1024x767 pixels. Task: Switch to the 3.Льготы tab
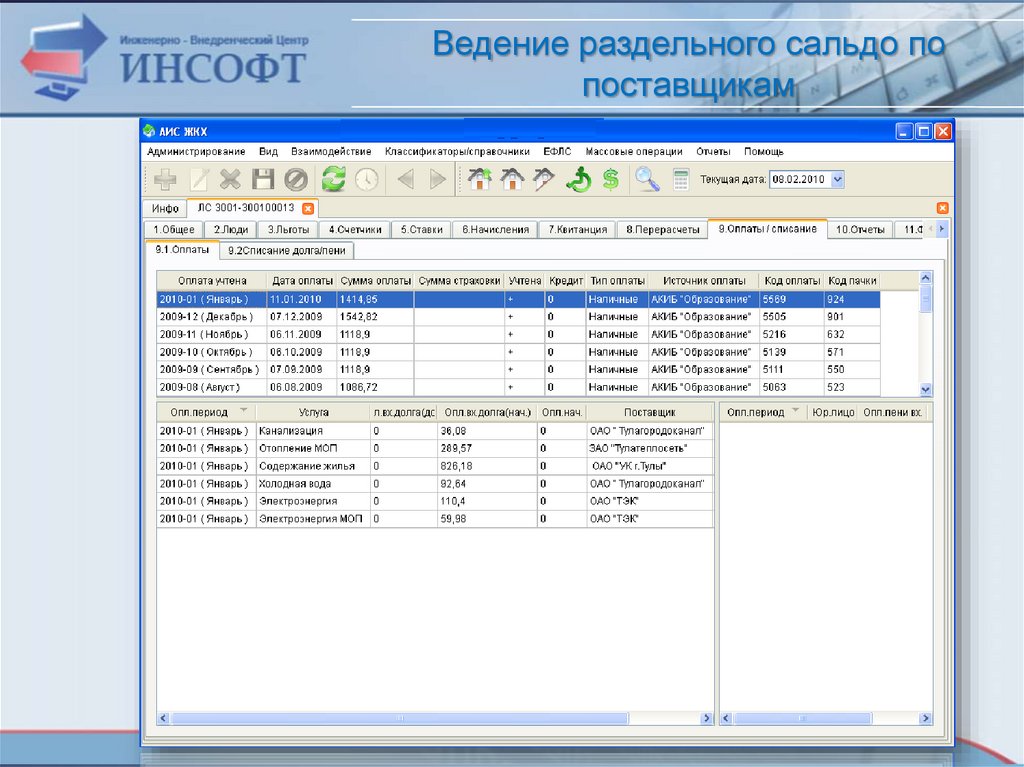click(x=288, y=230)
